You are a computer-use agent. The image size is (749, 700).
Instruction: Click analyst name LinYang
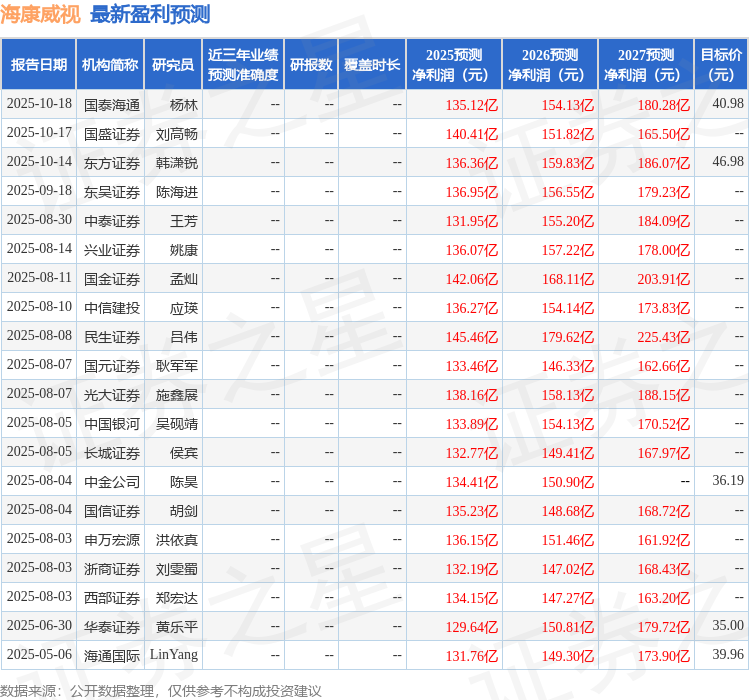coord(174,654)
